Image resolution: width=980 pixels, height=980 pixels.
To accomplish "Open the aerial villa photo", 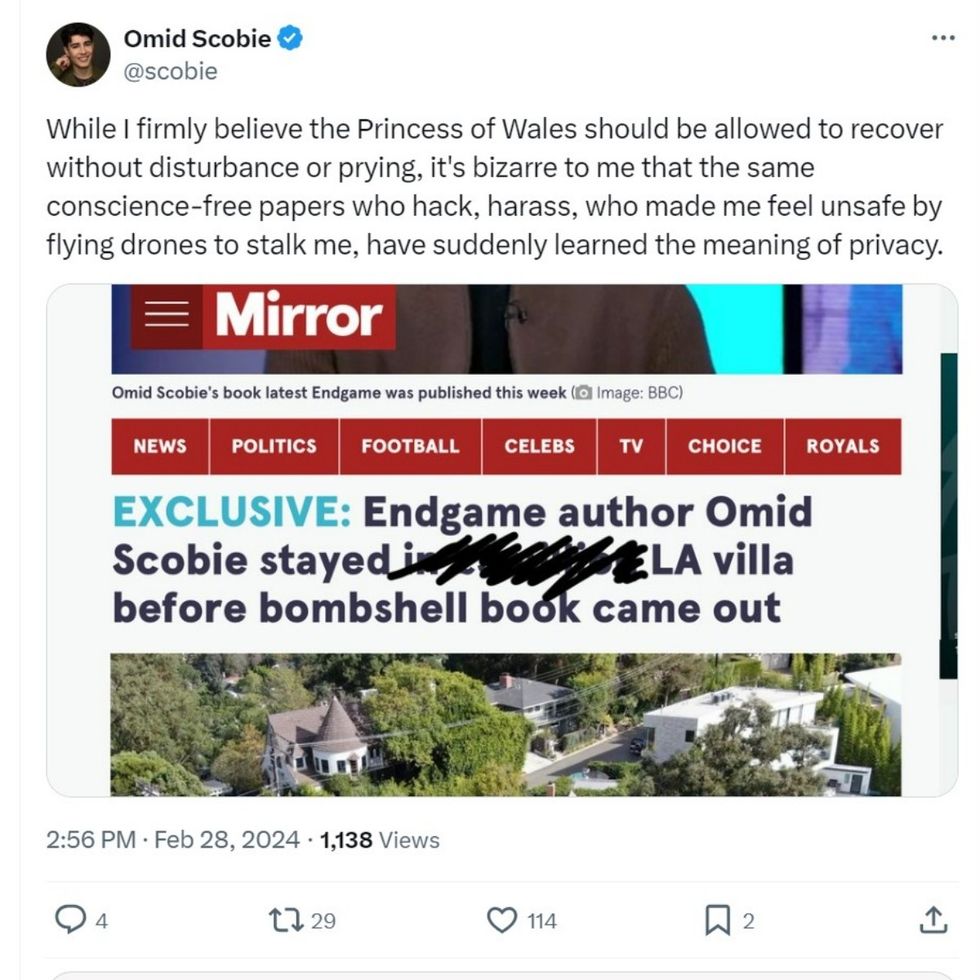I will pos(506,724).
